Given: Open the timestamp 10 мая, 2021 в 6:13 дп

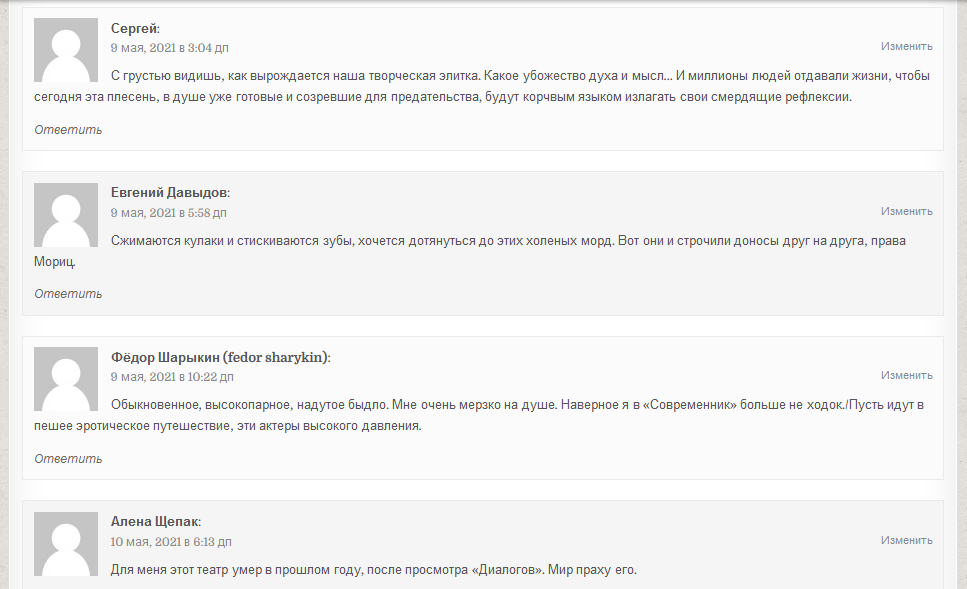Looking at the screenshot, I should pos(171,542).
